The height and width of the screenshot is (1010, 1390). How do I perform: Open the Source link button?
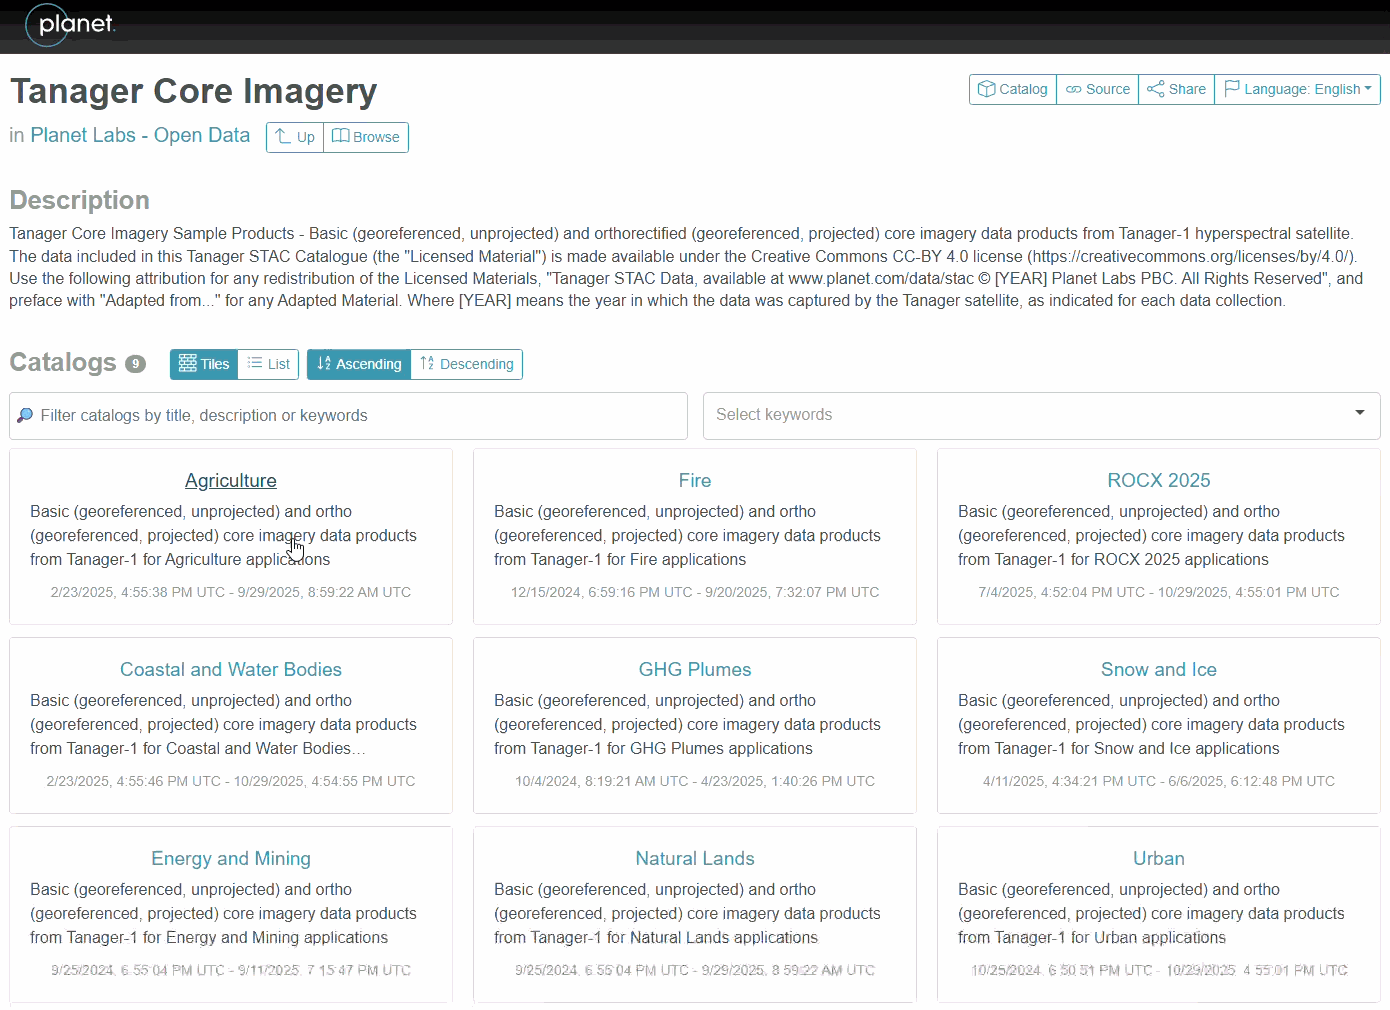click(1098, 89)
